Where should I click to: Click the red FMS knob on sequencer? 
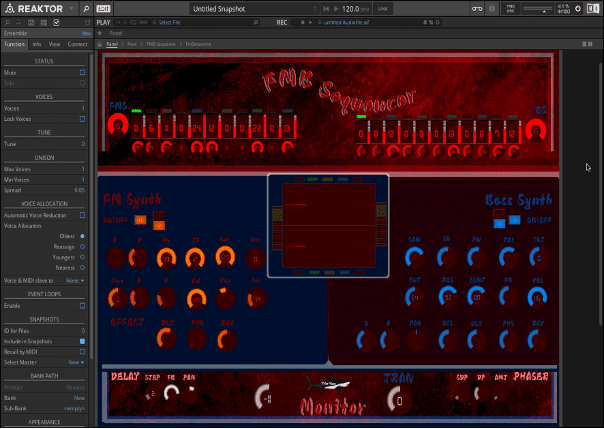point(118,127)
